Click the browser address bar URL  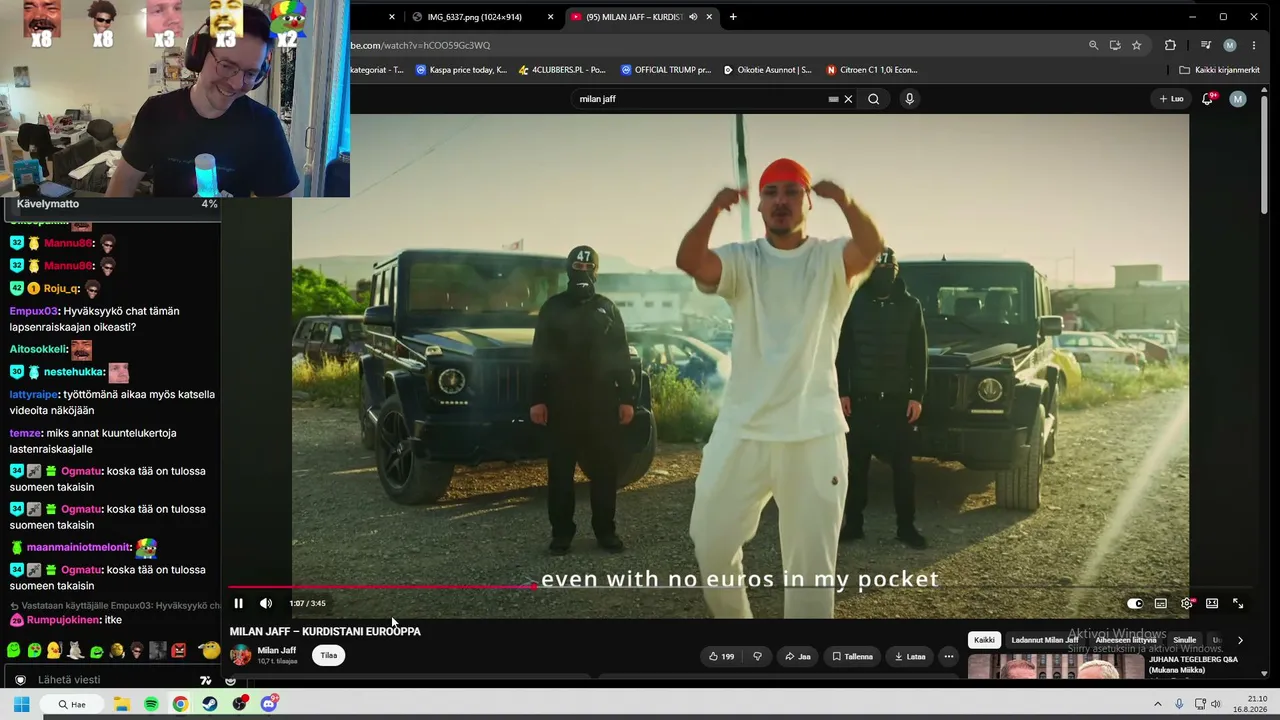(420, 45)
